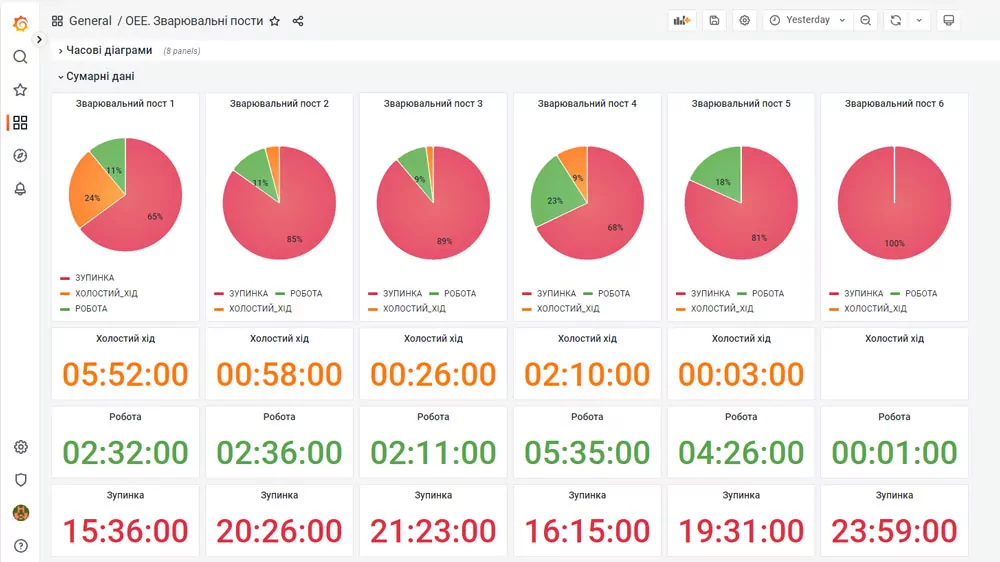Click the (8 panels) label
This screenshot has height=562, width=1000.
[182, 51]
